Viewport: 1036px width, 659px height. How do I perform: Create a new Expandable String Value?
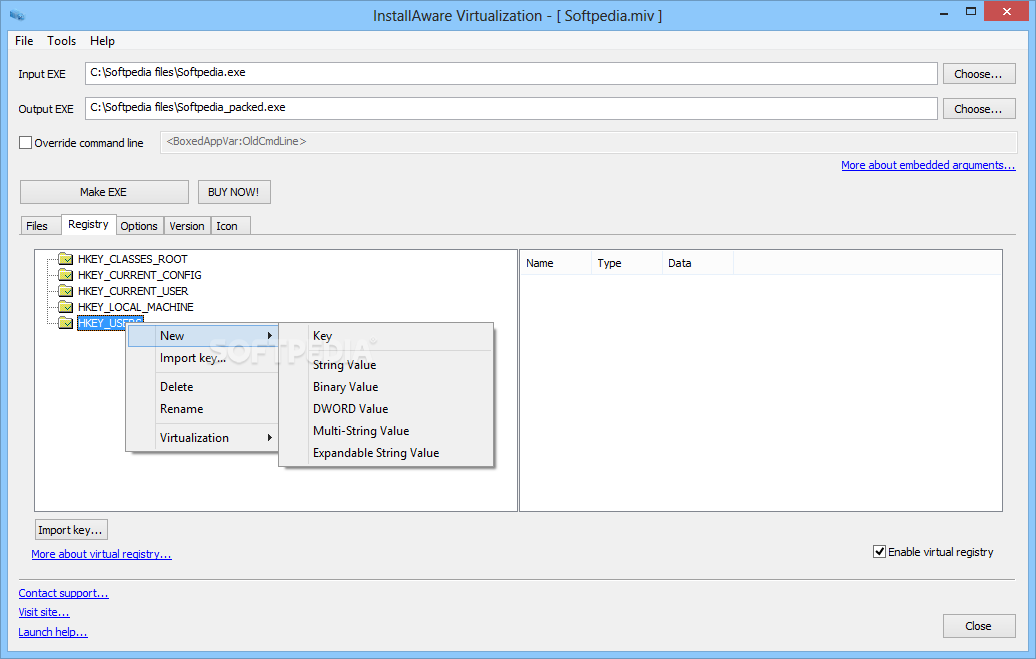pos(387,453)
